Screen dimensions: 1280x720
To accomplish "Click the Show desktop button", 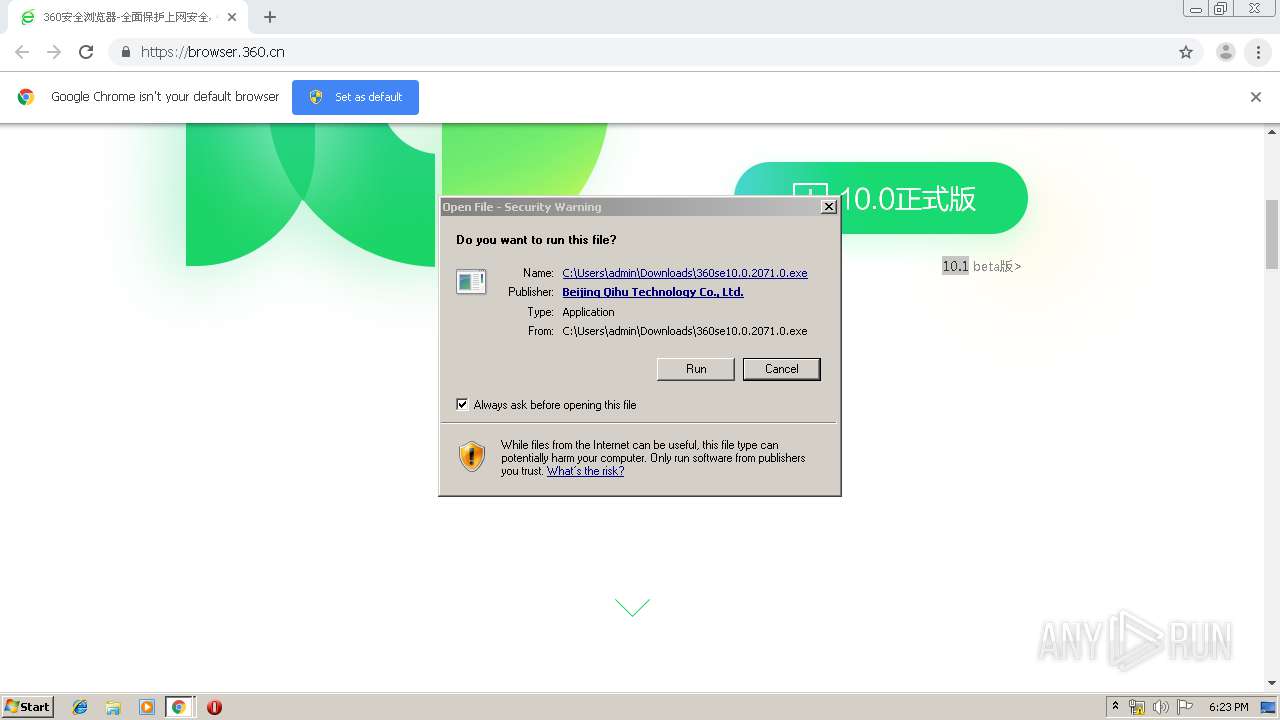I will (x=1270, y=707).
